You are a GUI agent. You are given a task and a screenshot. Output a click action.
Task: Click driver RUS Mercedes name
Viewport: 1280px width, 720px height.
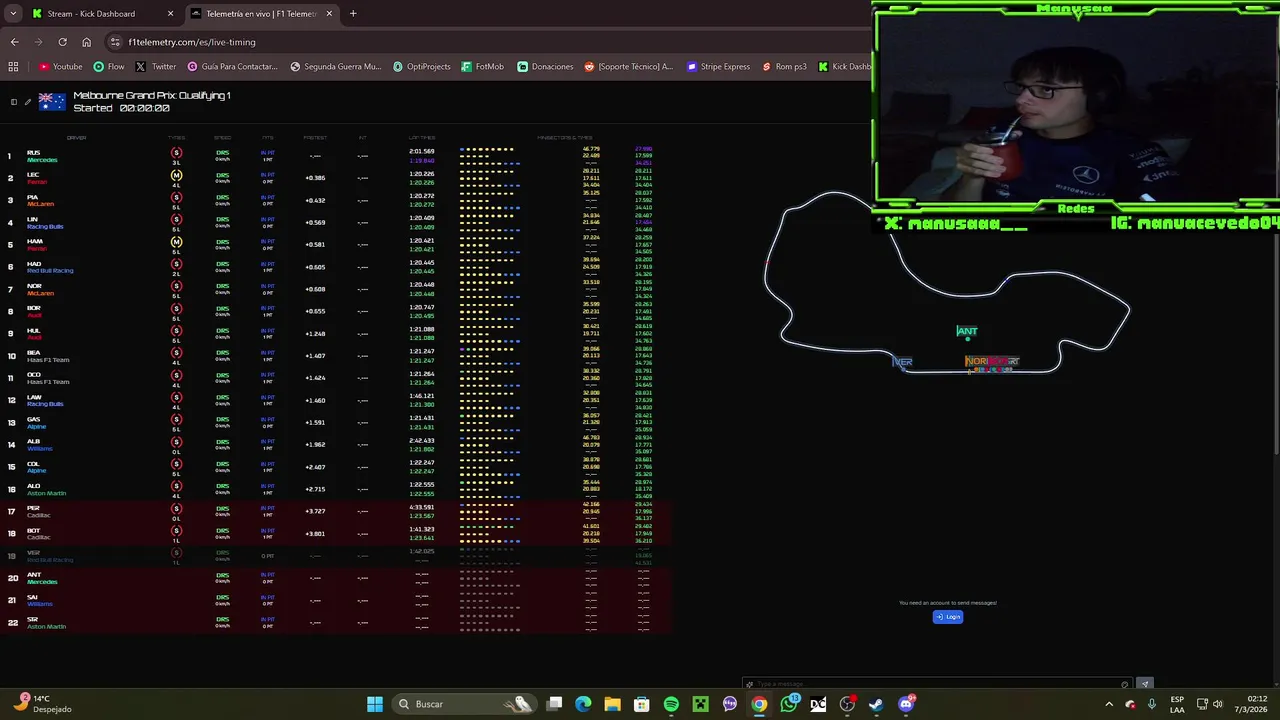click(41, 156)
